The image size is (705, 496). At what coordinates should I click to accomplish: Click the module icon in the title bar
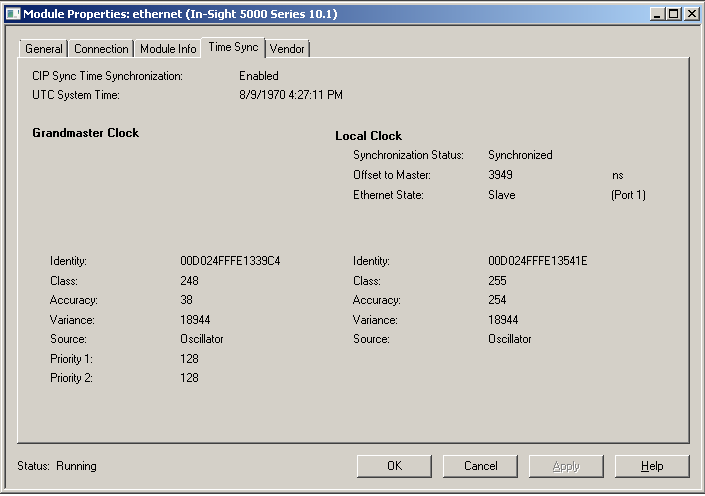point(12,13)
